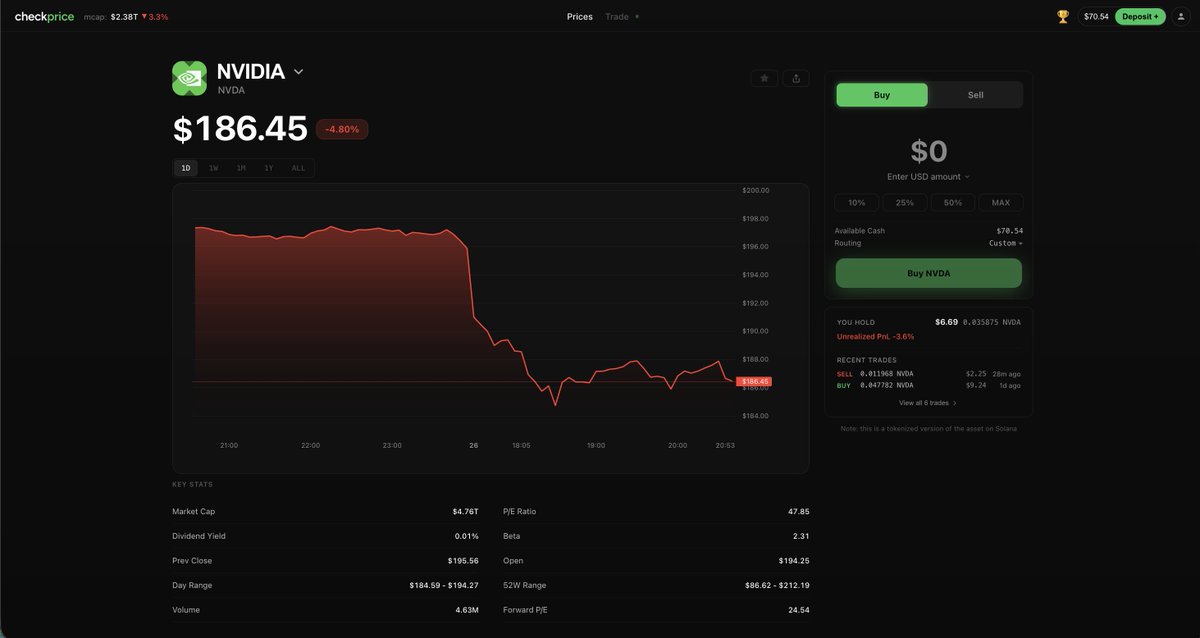The image size is (1200, 638).
Task: Click the Deposit + button
Action: [1140, 16]
